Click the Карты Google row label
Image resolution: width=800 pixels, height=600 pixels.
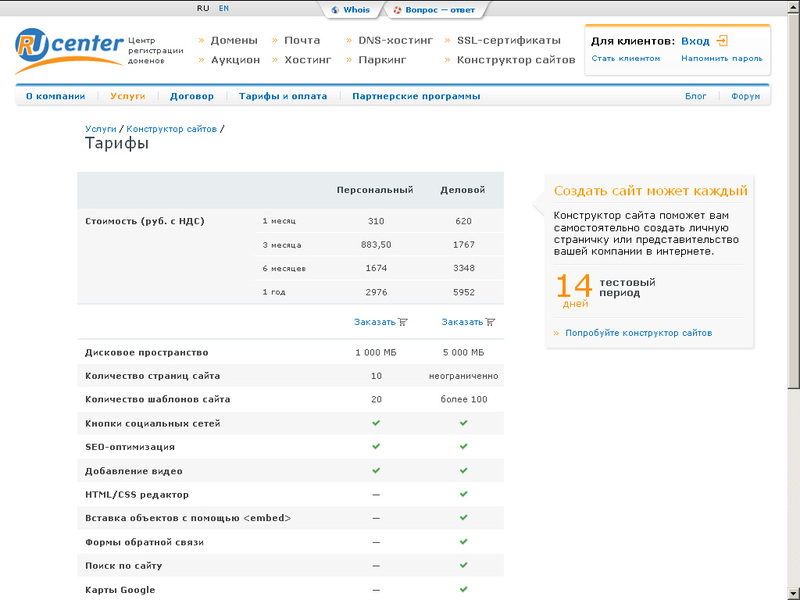click(120, 590)
